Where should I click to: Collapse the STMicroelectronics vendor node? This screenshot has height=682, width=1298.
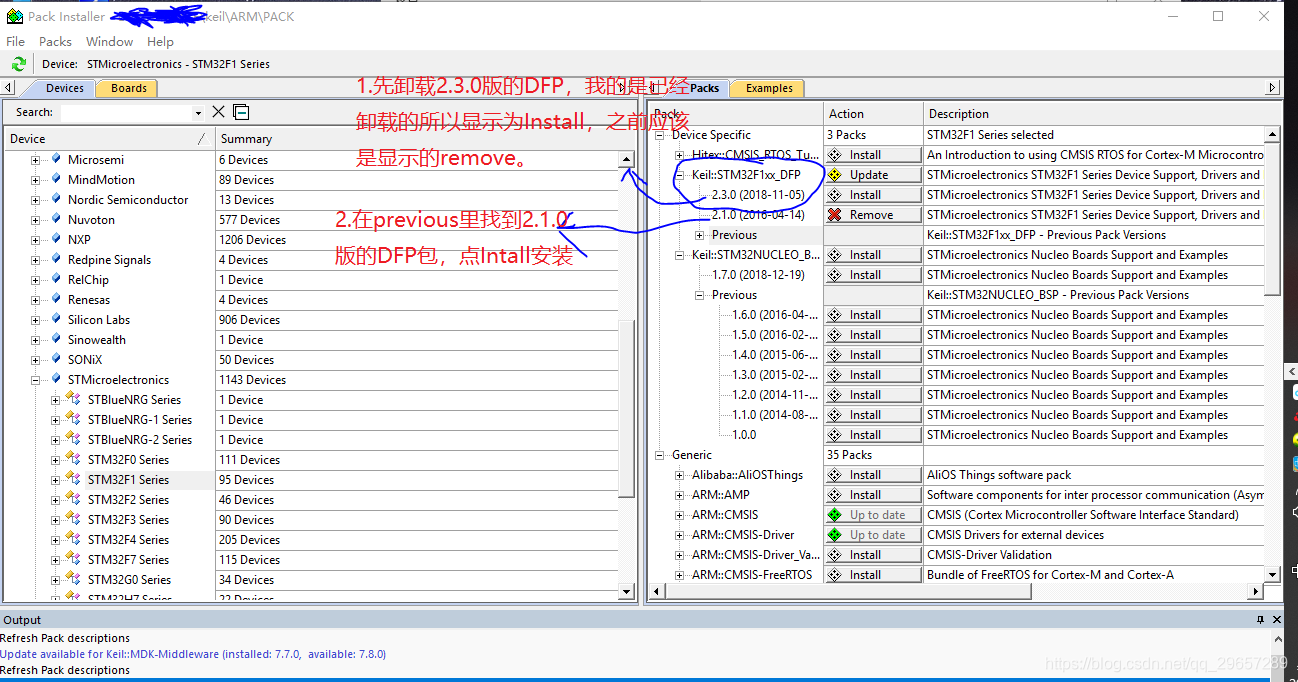tap(36, 380)
